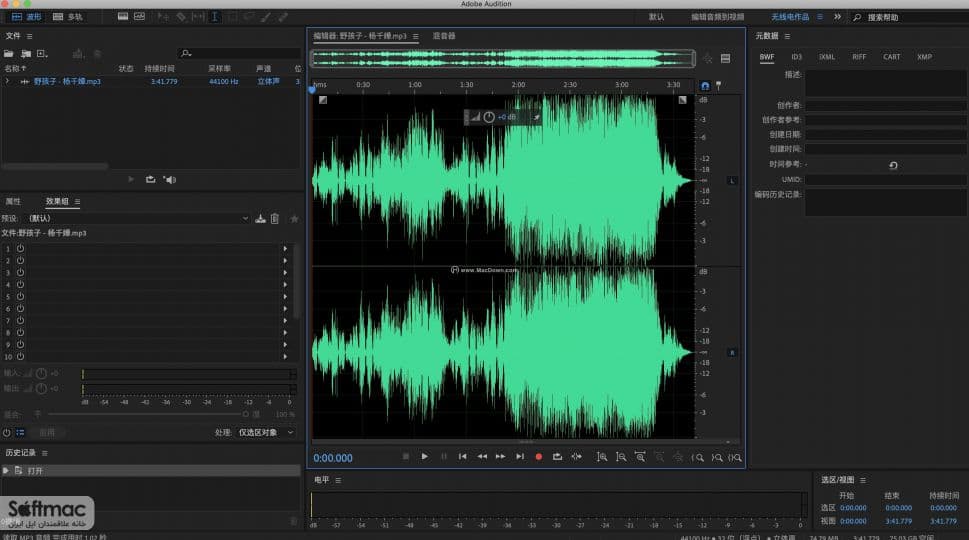Open preset dropdown (默认)
Viewport: 969px width, 540px height.
pos(138,218)
